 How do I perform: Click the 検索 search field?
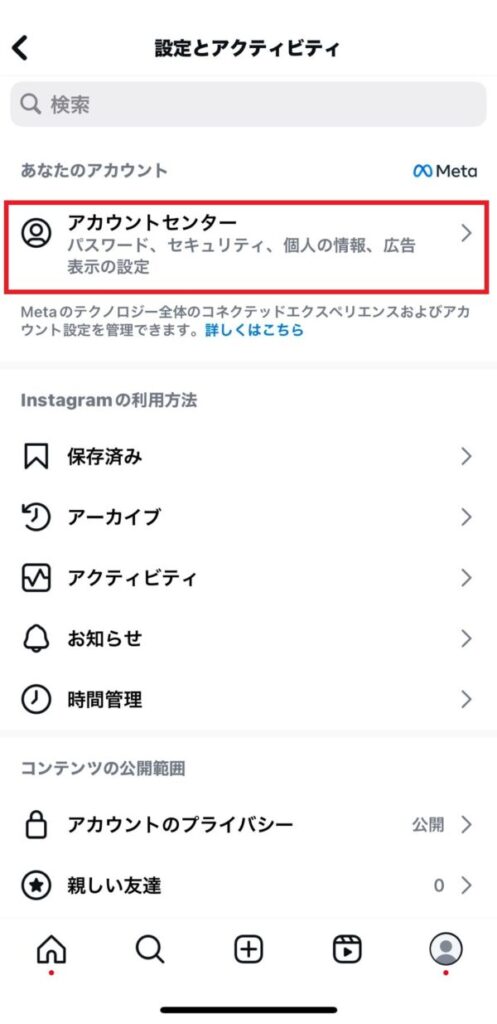coord(248,104)
